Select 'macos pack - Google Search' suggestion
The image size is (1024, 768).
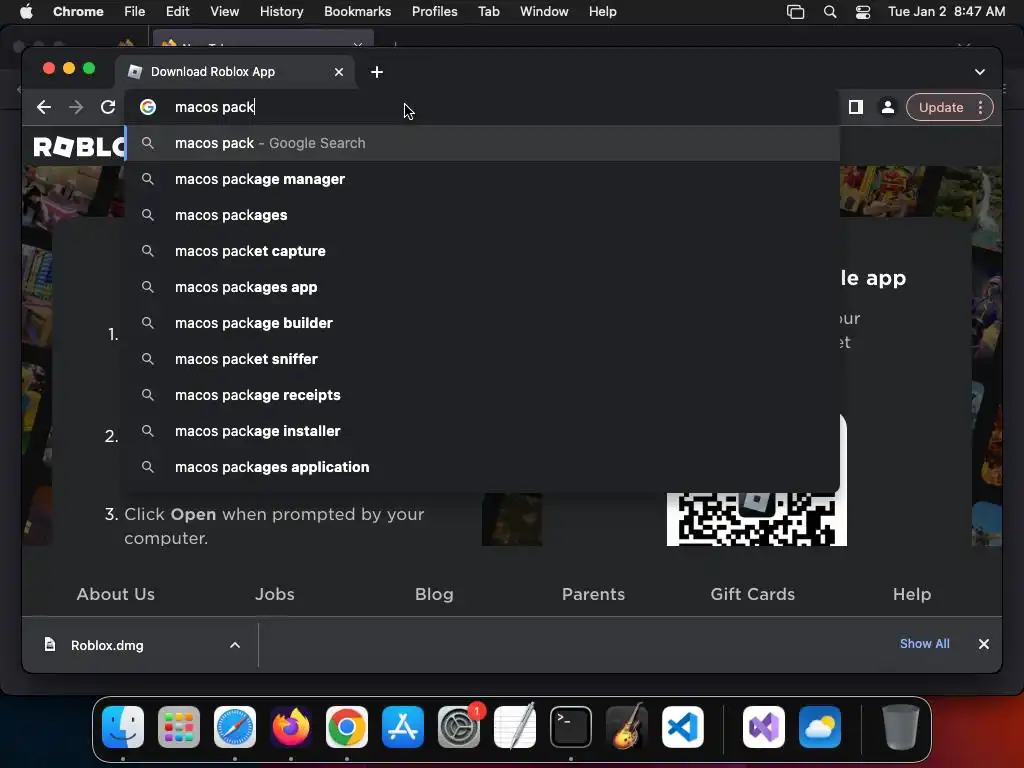click(x=483, y=143)
